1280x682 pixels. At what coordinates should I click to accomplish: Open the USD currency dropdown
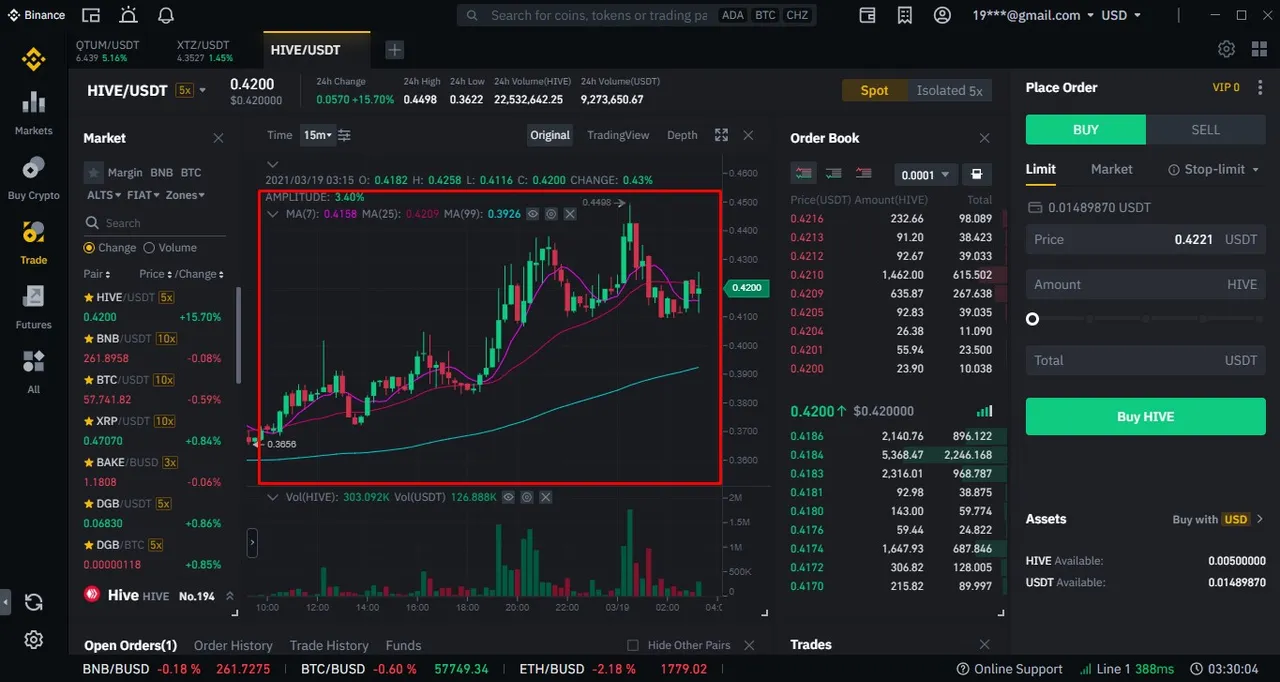(x=1121, y=15)
